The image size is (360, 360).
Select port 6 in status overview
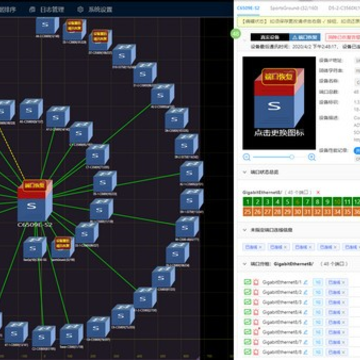(297, 202)
